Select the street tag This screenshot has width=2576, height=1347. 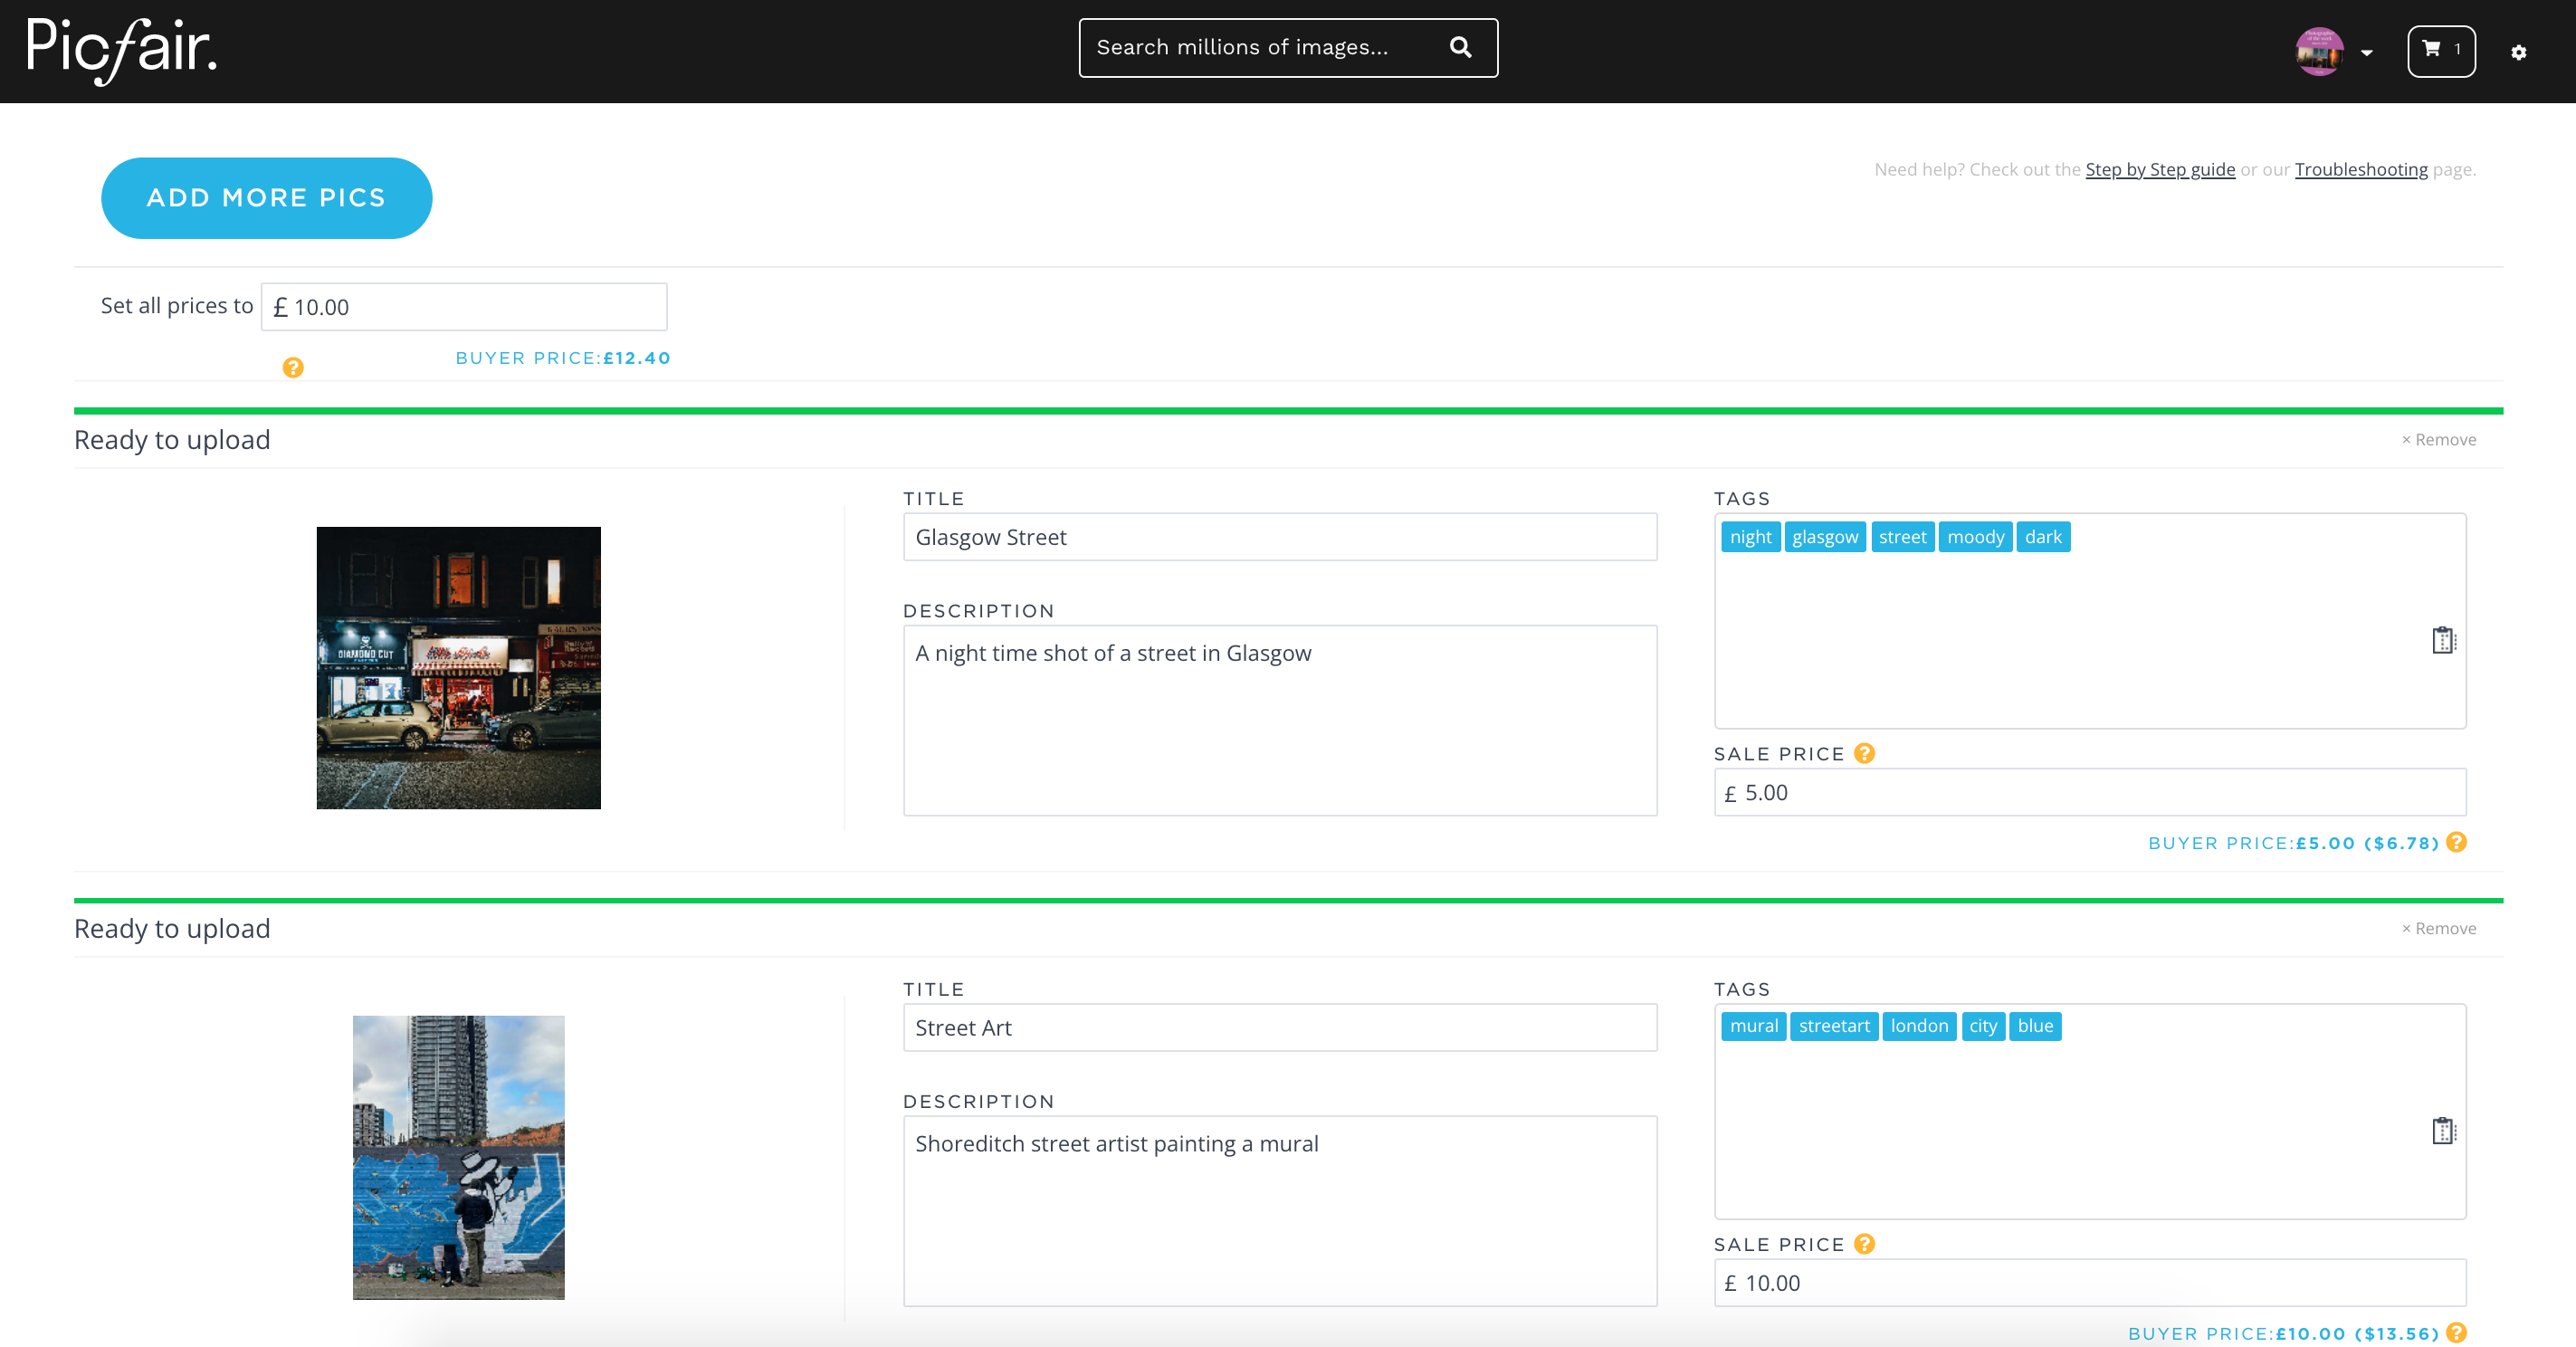pyautogui.click(x=1902, y=537)
